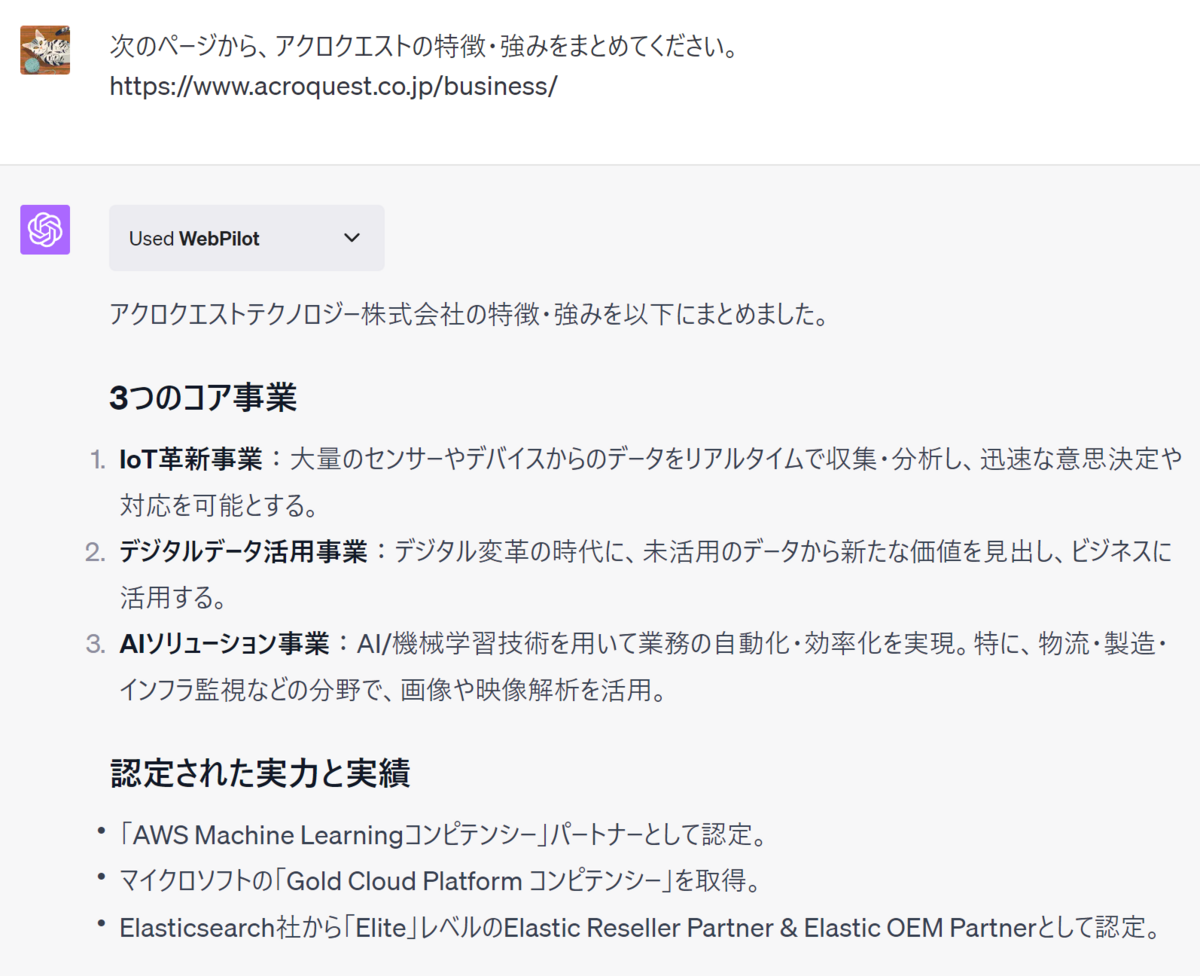This screenshot has width=1200, height=976.
Task: Click the IoT革新事業 bold label
Action: 191,460
